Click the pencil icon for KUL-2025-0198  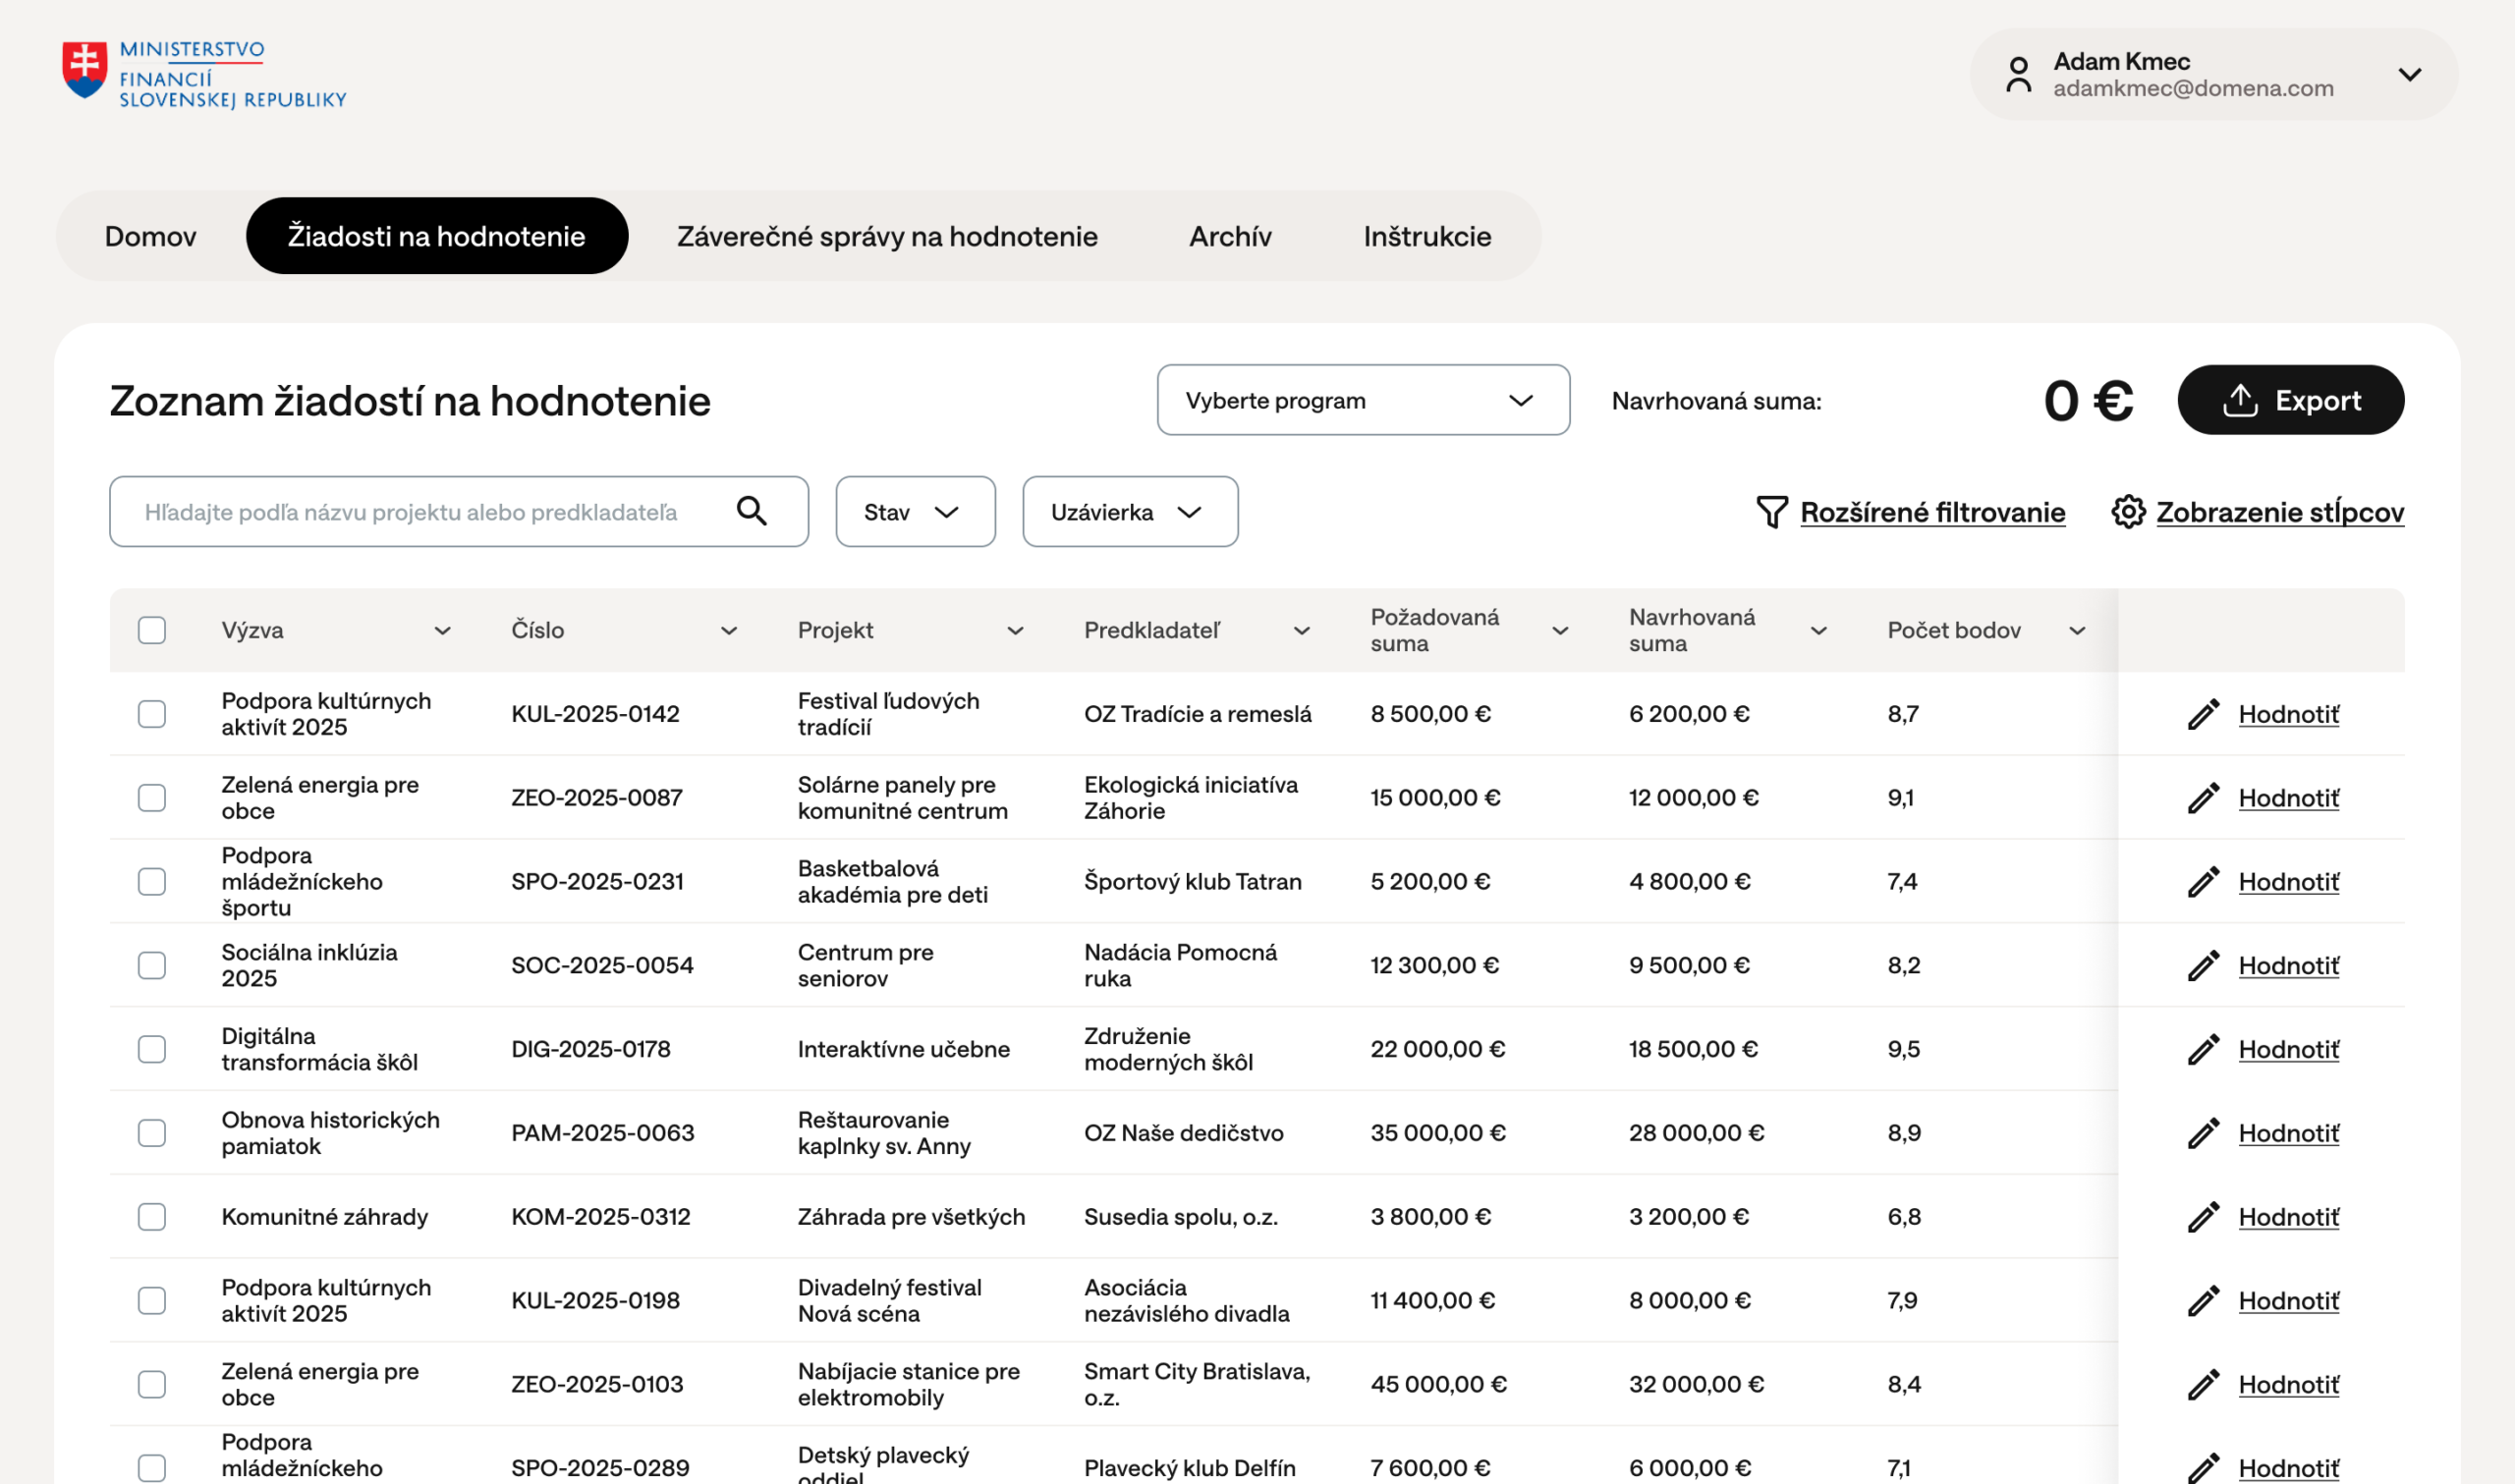tap(2203, 1301)
